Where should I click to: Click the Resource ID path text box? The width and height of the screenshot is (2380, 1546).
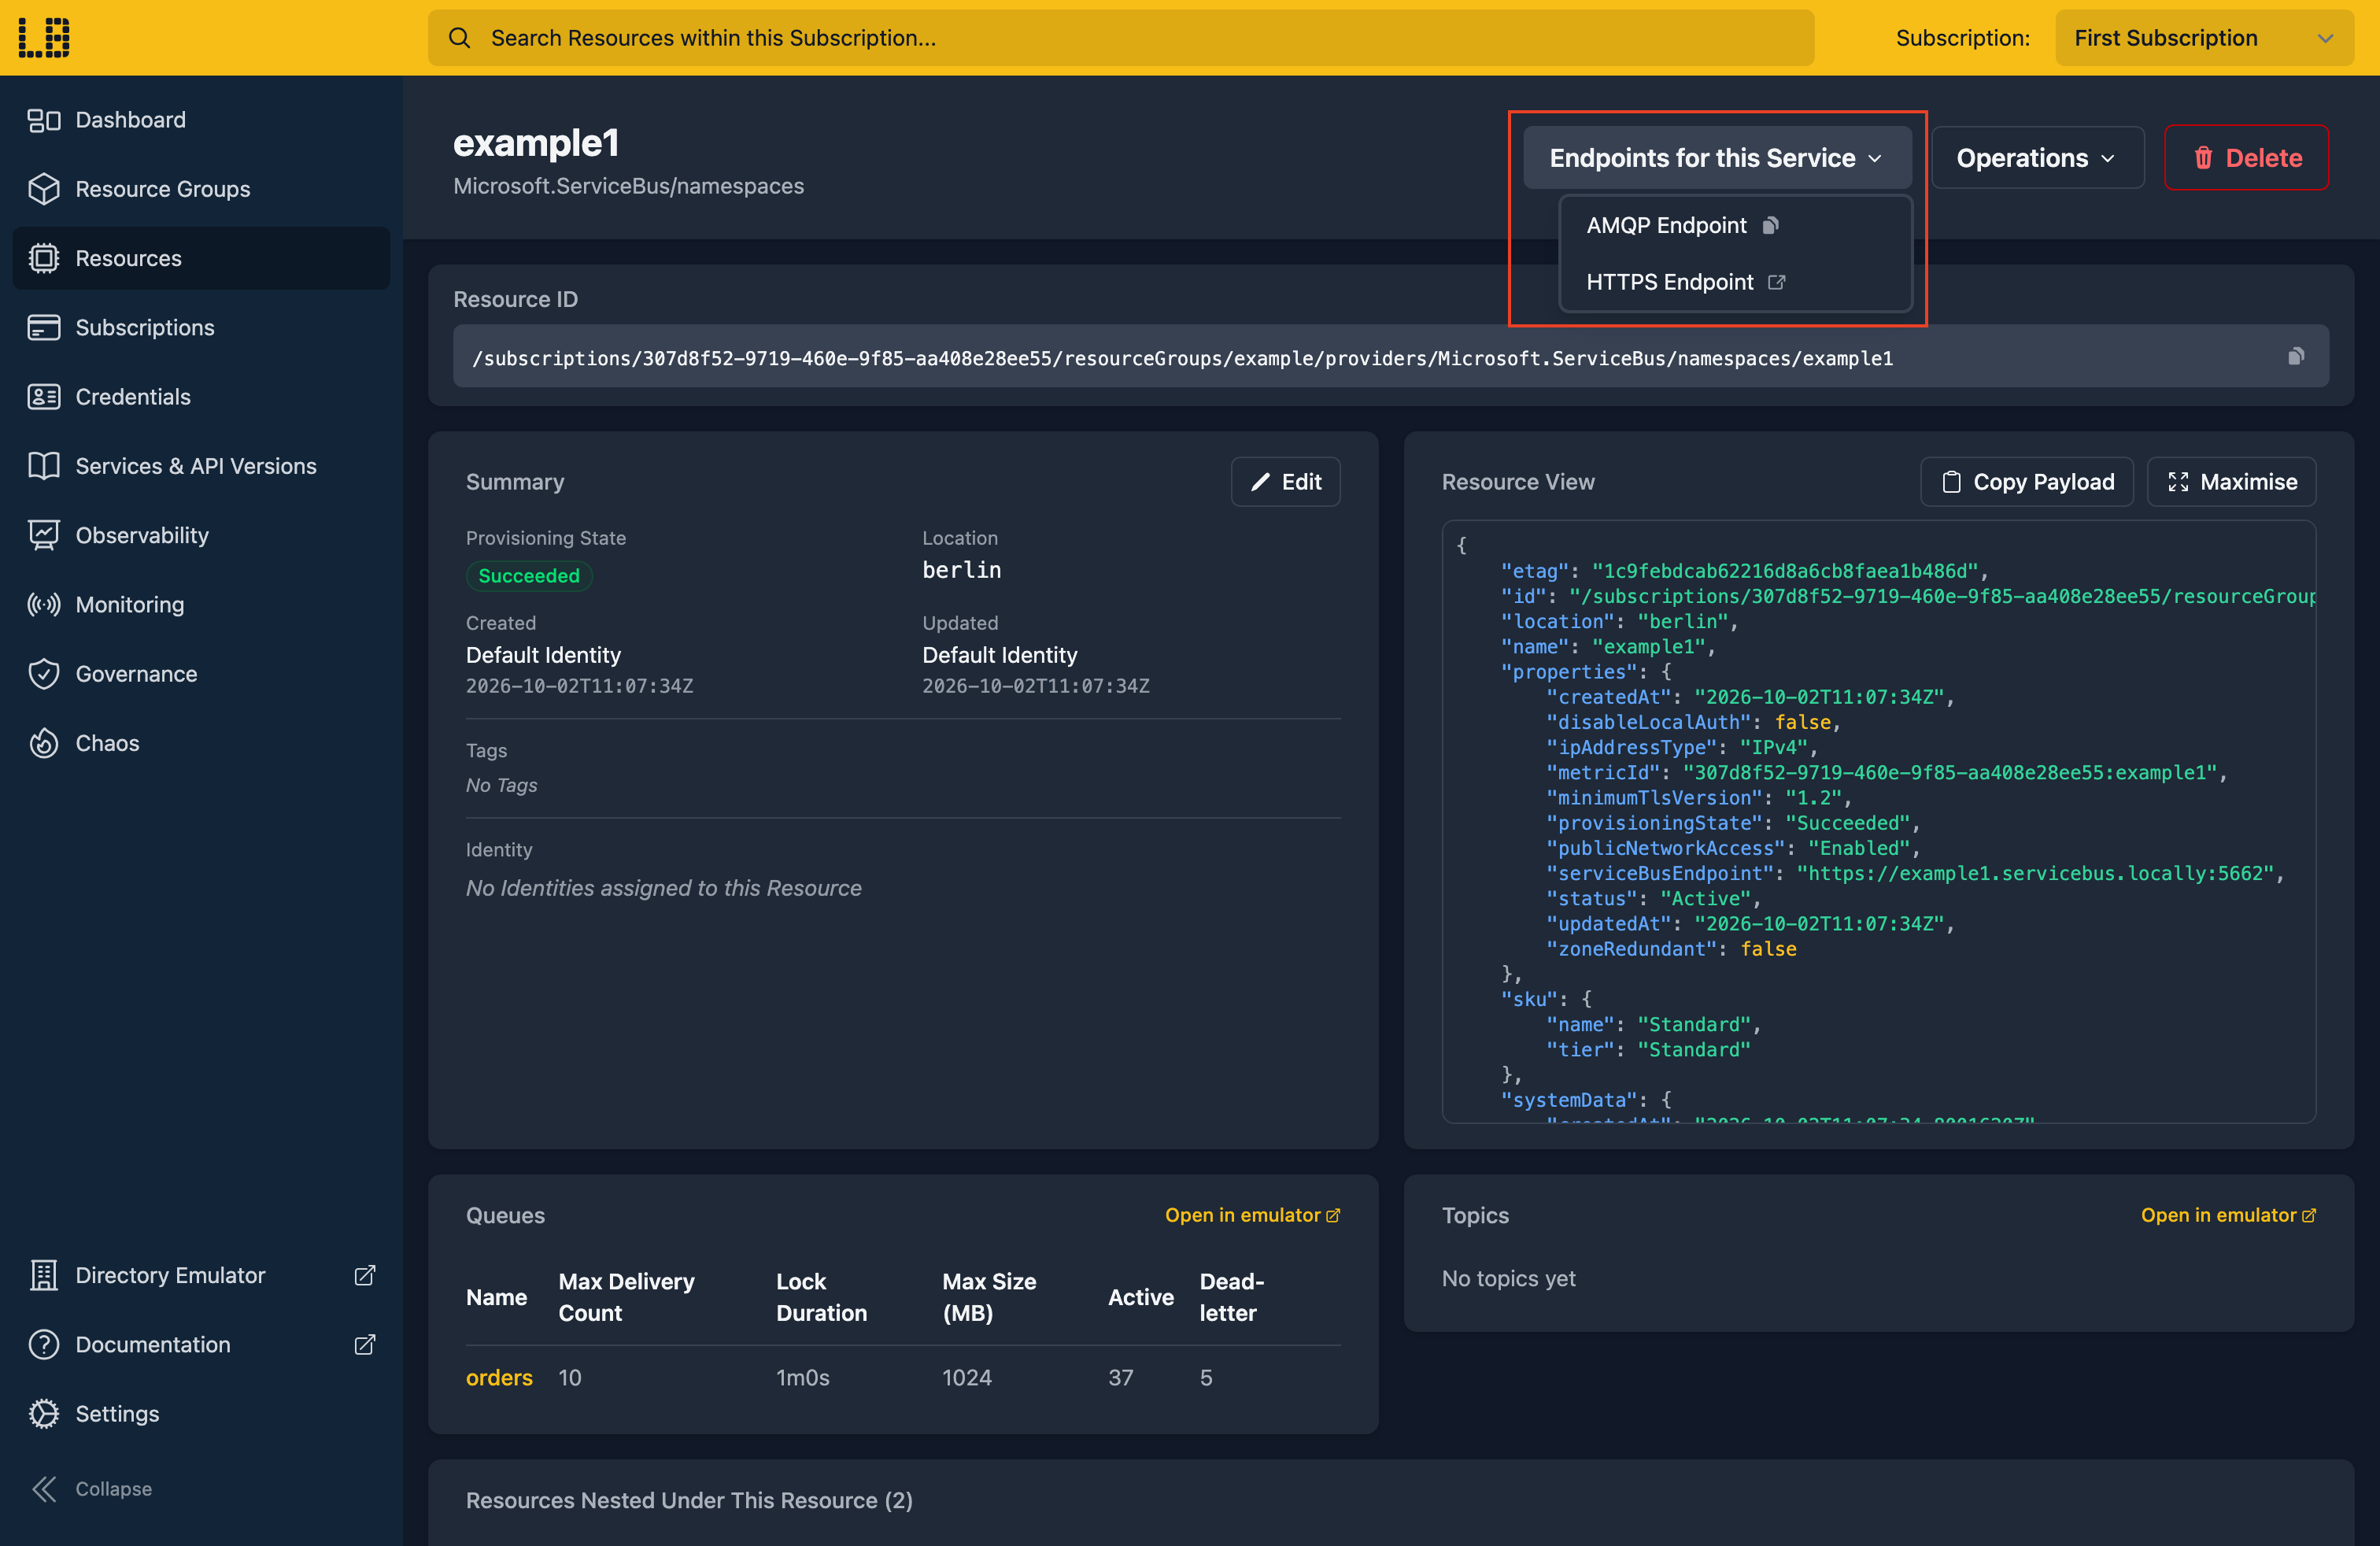pos(1391,356)
